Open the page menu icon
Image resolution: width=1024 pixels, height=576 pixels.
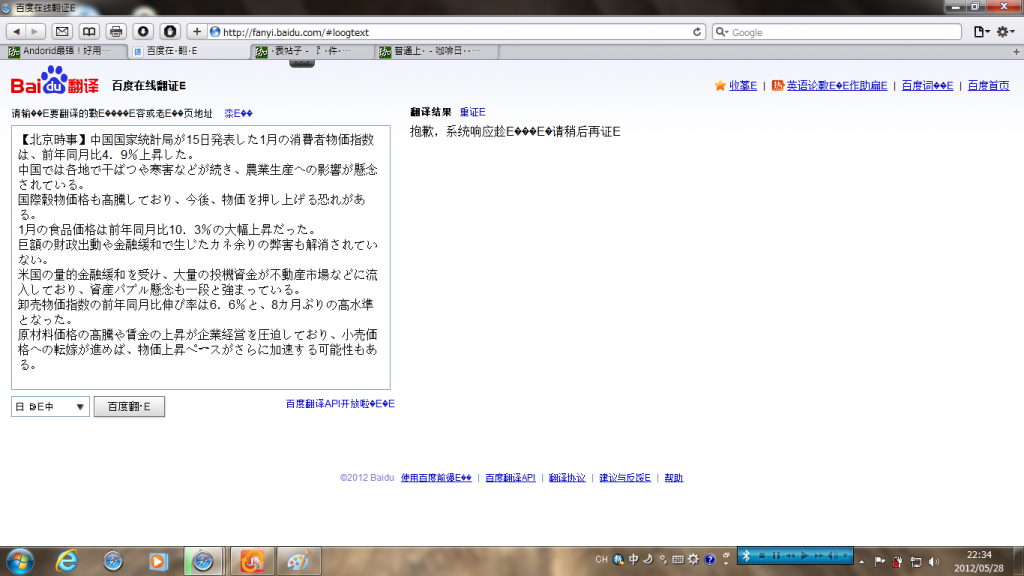pyautogui.click(x=981, y=32)
